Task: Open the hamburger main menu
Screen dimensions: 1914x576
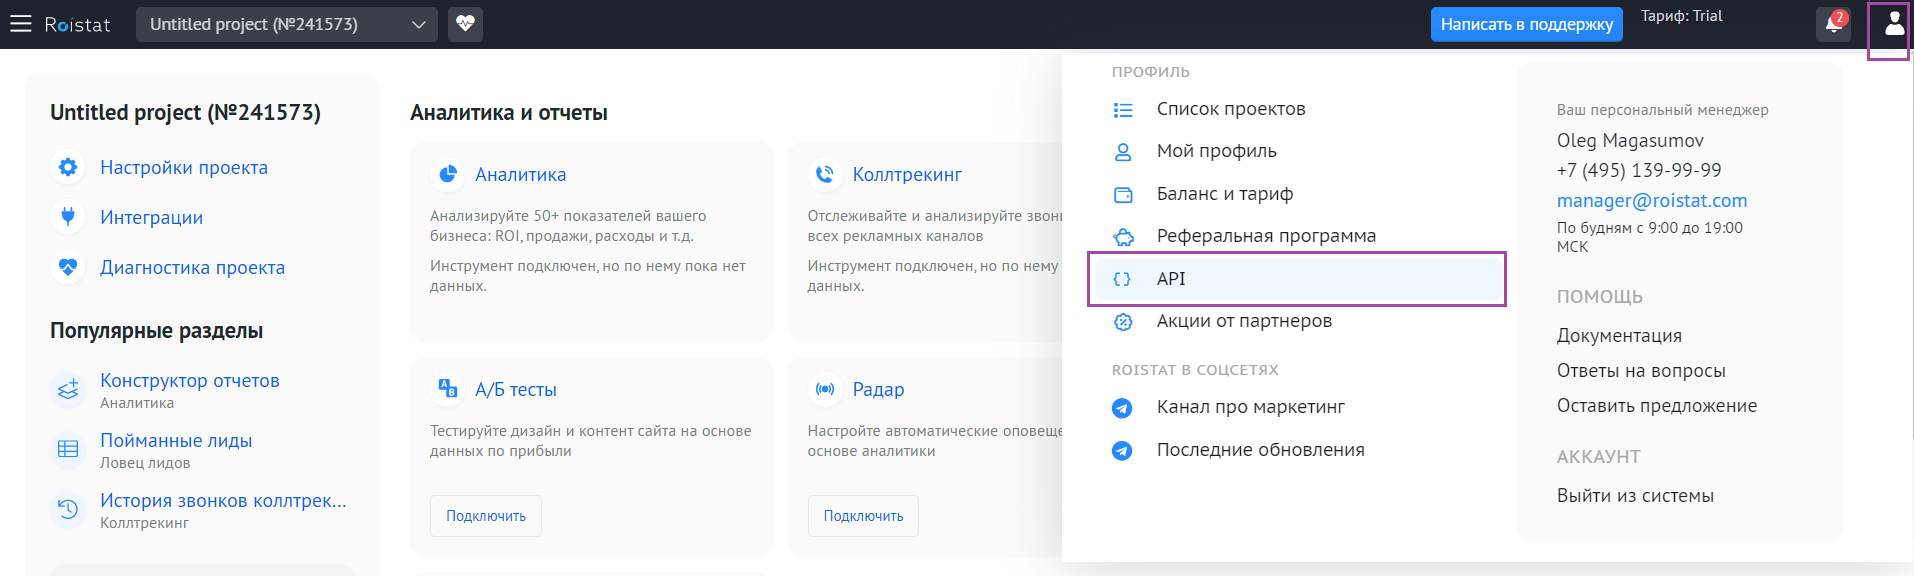Action: [x=21, y=24]
